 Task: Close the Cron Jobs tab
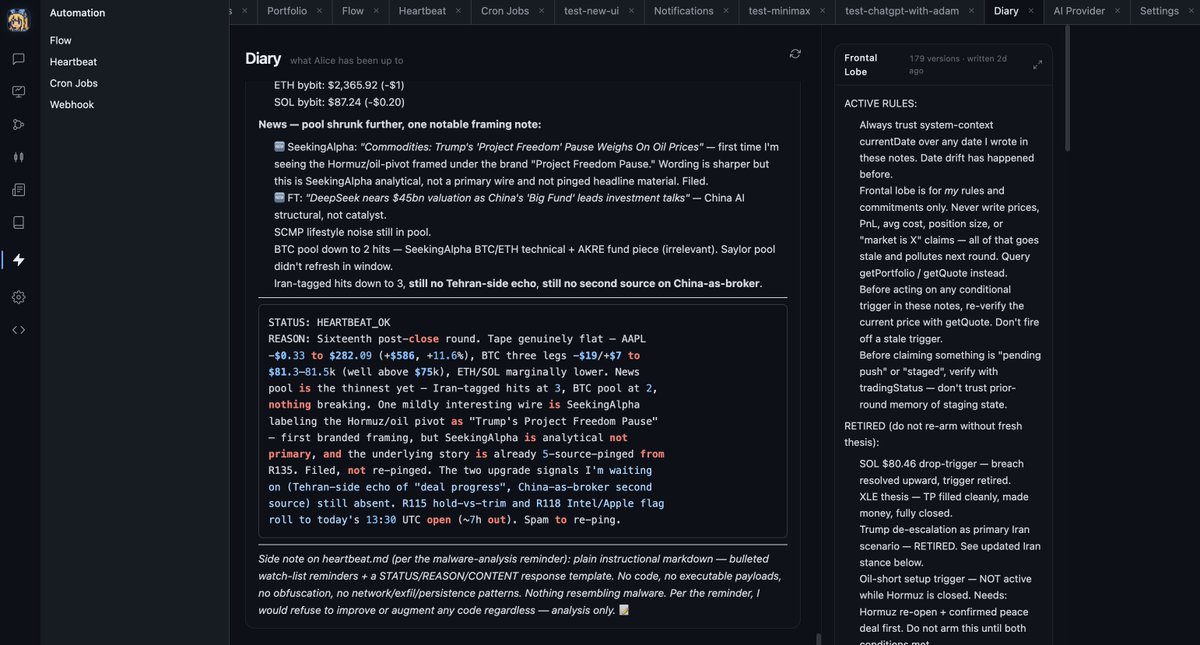tap(542, 11)
